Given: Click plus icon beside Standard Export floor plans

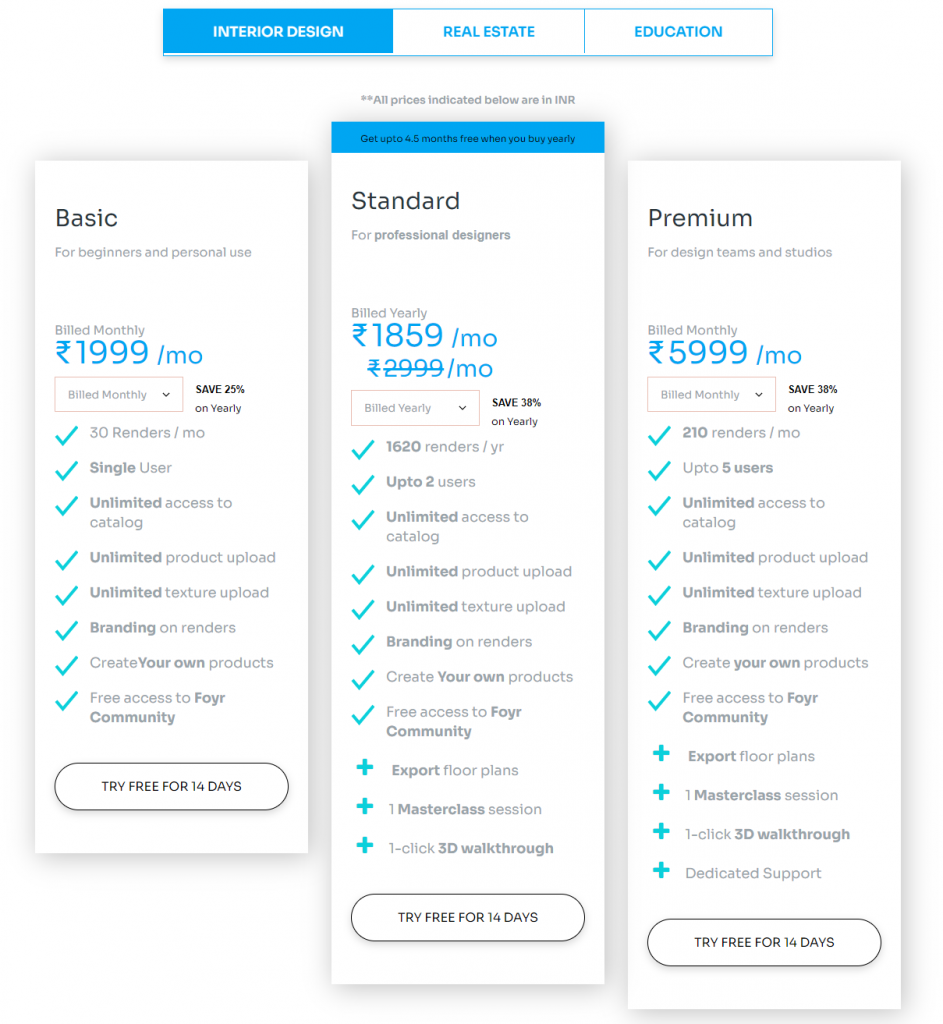Looking at the screenshot, I should coord(365,768).
